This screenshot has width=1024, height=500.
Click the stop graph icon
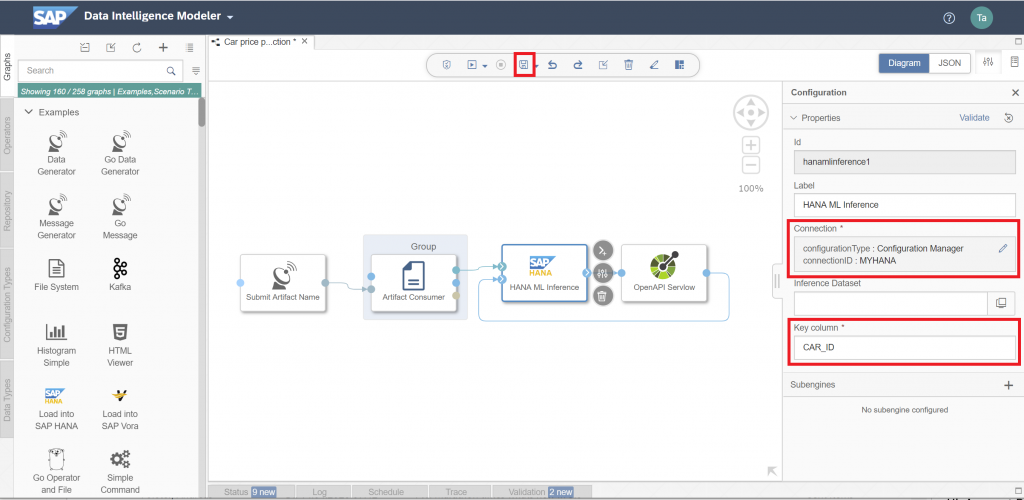[501, 65]
